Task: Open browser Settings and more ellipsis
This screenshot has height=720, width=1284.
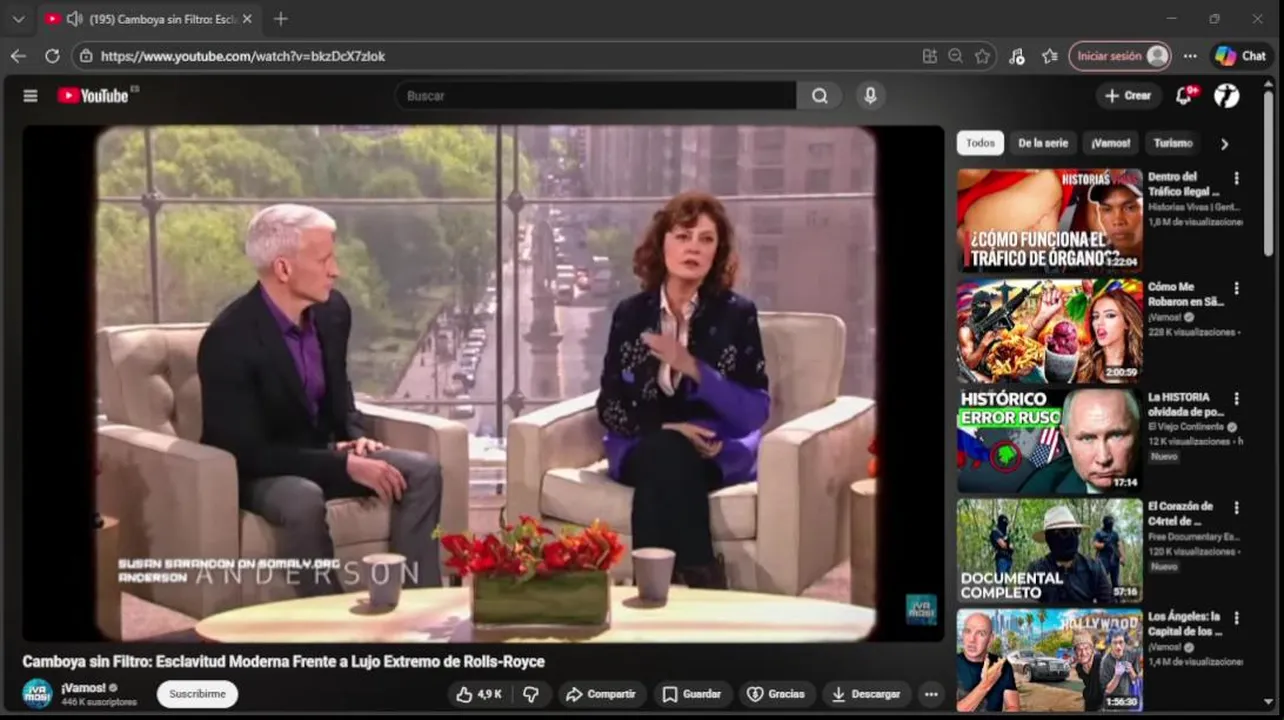Action: coord(1190,56)
